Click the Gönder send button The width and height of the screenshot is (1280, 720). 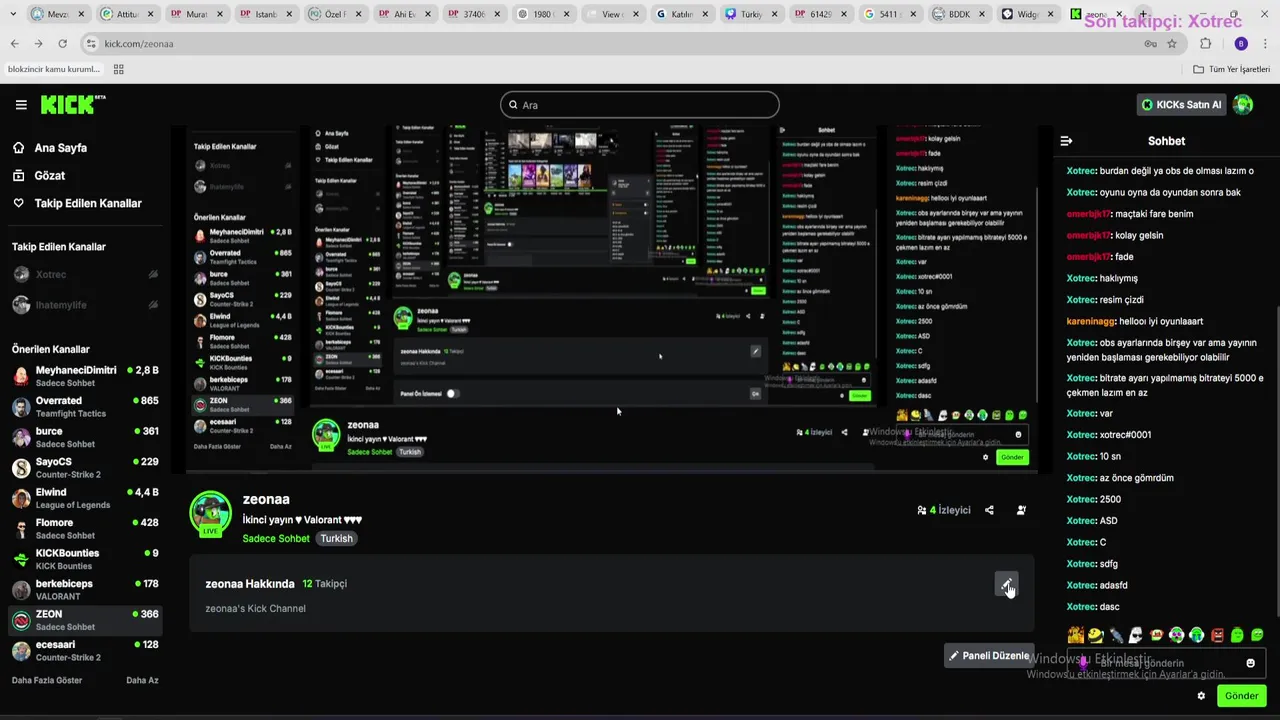[x=1241, y=696]
